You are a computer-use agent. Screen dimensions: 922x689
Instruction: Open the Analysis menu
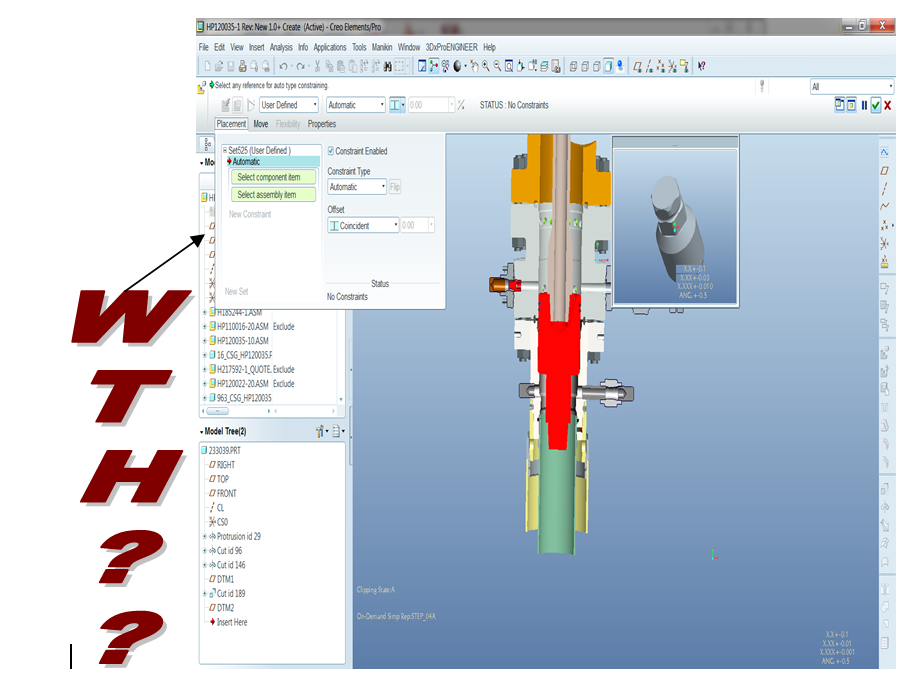coord(281,48)
